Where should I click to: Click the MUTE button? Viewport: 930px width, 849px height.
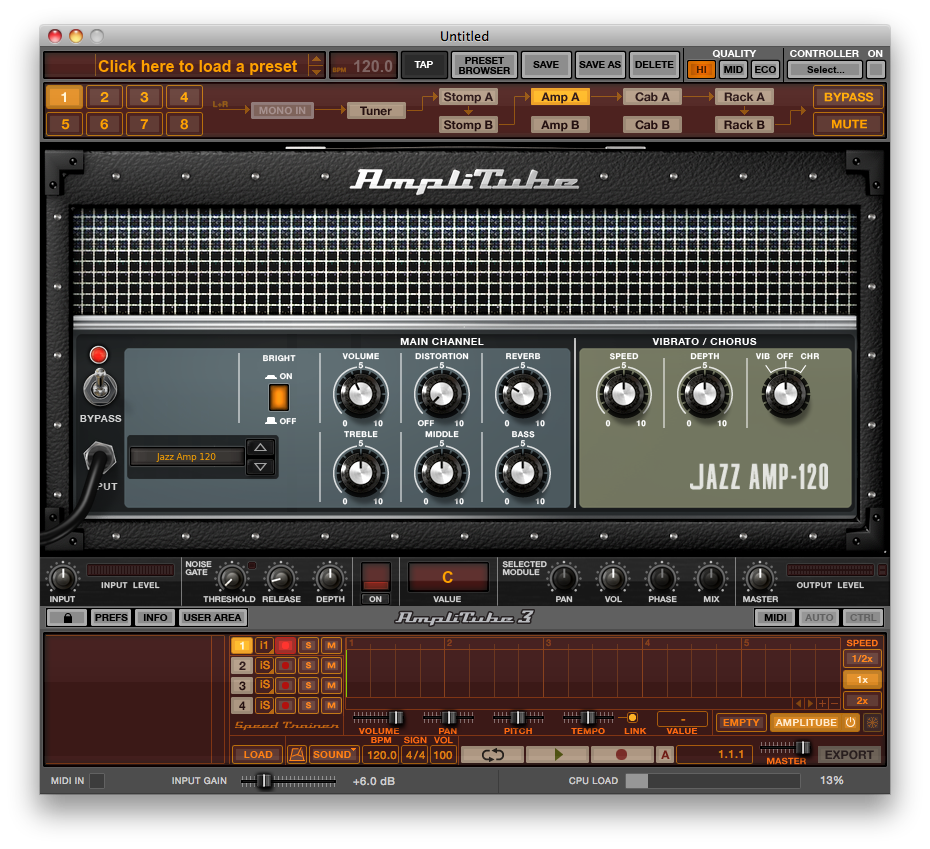(848, 124)
